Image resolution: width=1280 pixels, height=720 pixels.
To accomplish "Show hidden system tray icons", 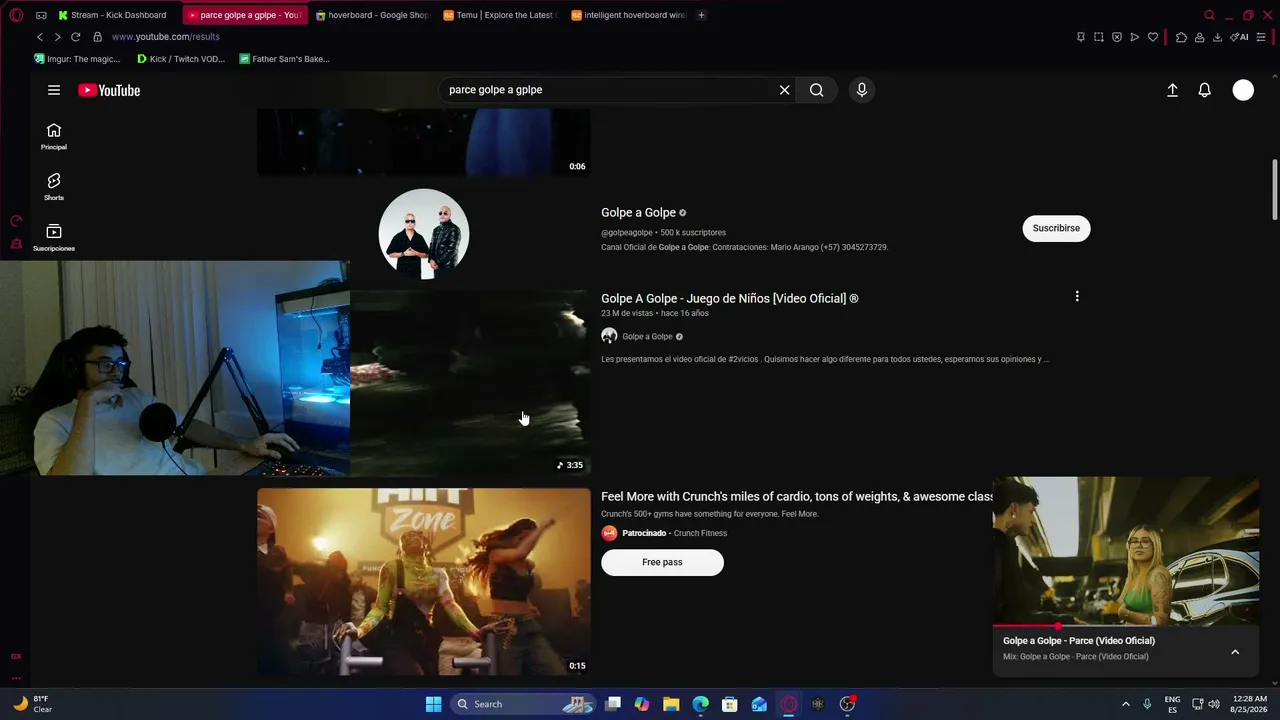I will 1126,704.
